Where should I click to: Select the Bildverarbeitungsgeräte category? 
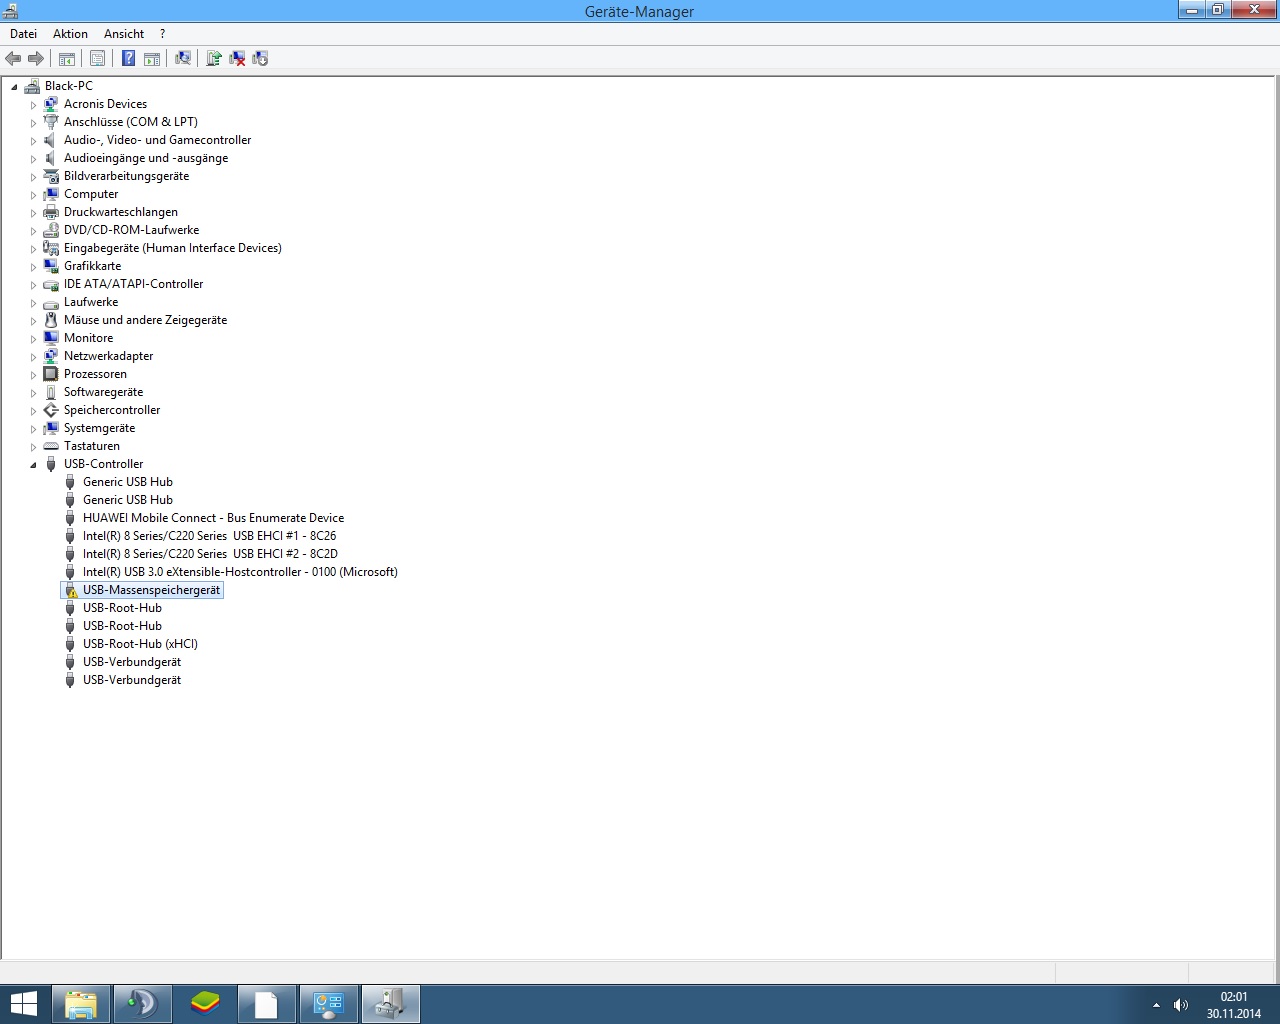[x=126, y=176]
